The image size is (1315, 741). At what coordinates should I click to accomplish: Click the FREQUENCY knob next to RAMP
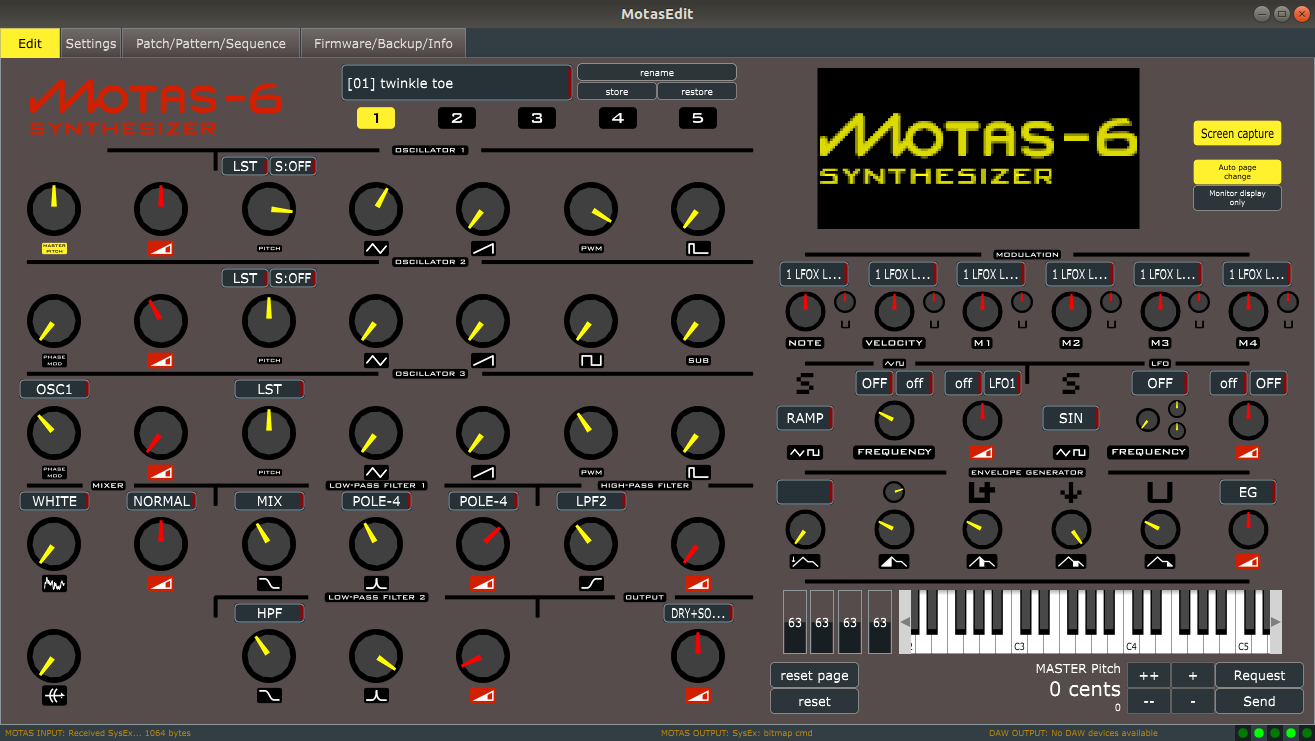coord(894,420)
